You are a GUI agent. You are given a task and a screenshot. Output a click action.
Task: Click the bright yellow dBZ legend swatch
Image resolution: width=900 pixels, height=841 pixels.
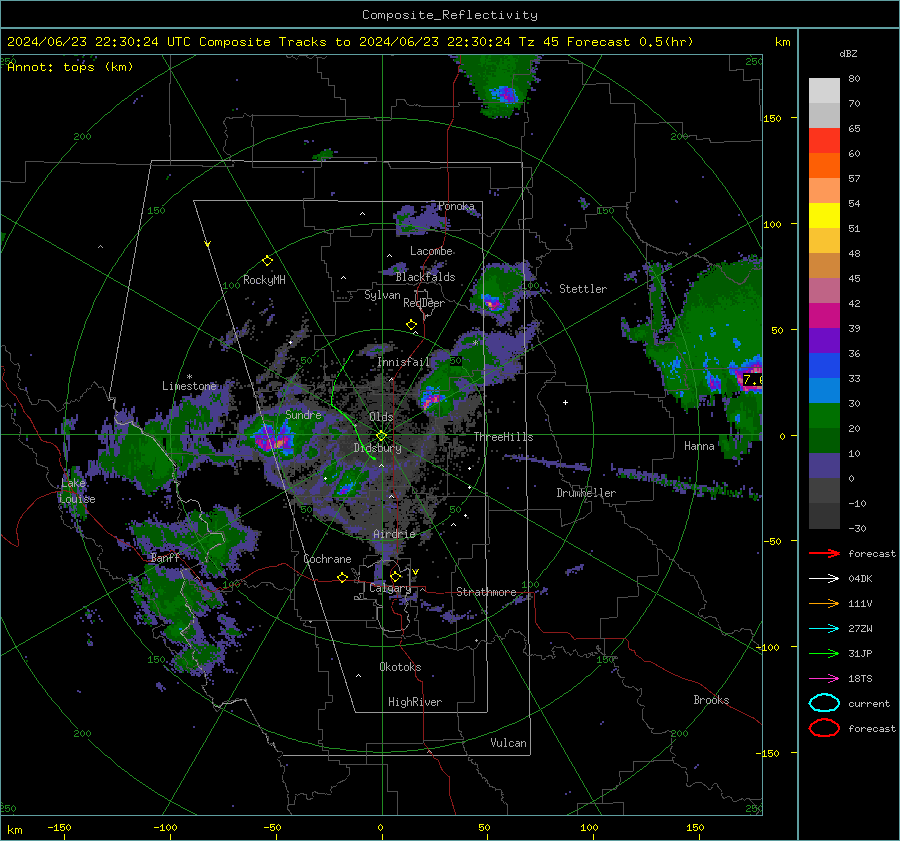pyautogui.click(x=824, y=216)
